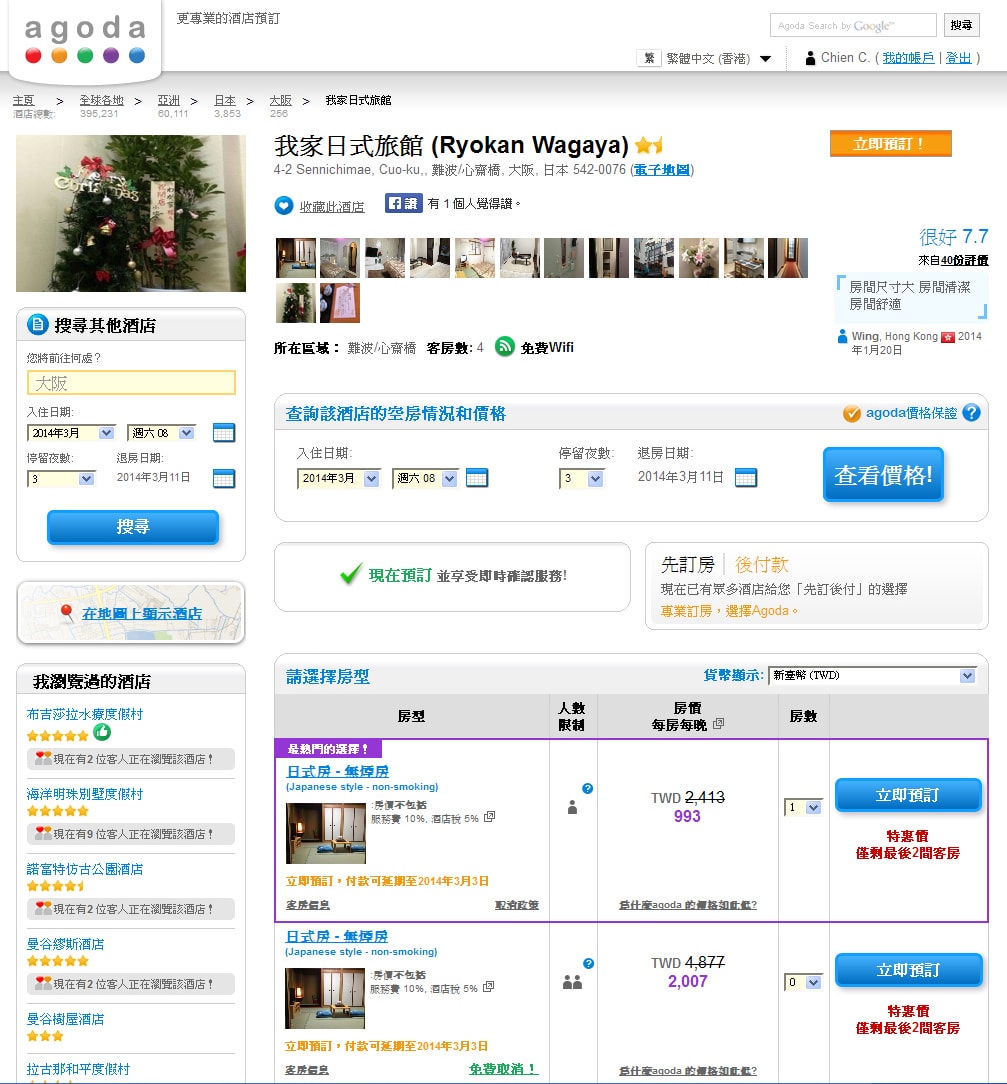Click the map pin icon in the map box
The width and height of the screenshot is (1007, 1084).
click(66, 613)
